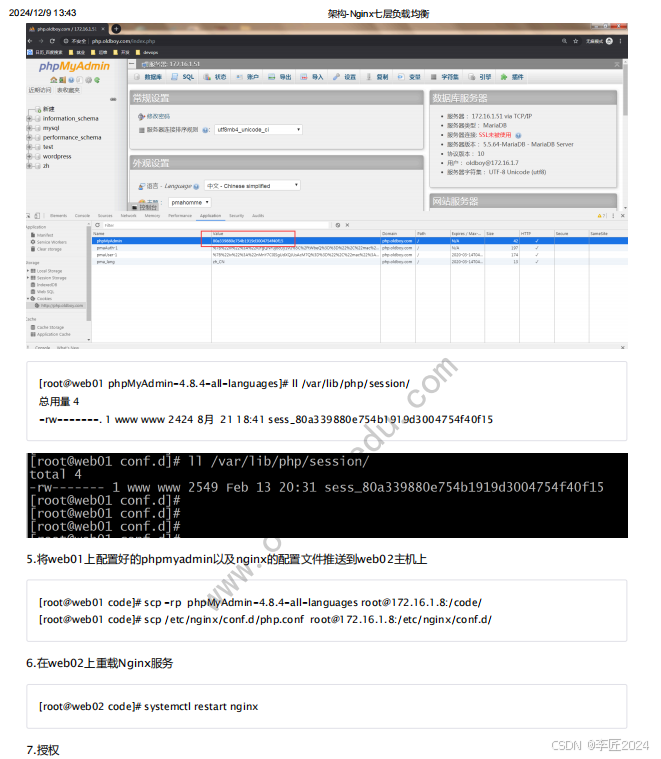The image size is (661, 759).
Task: Open the pmahomme theme dropdown
Action: click(190, 202)
